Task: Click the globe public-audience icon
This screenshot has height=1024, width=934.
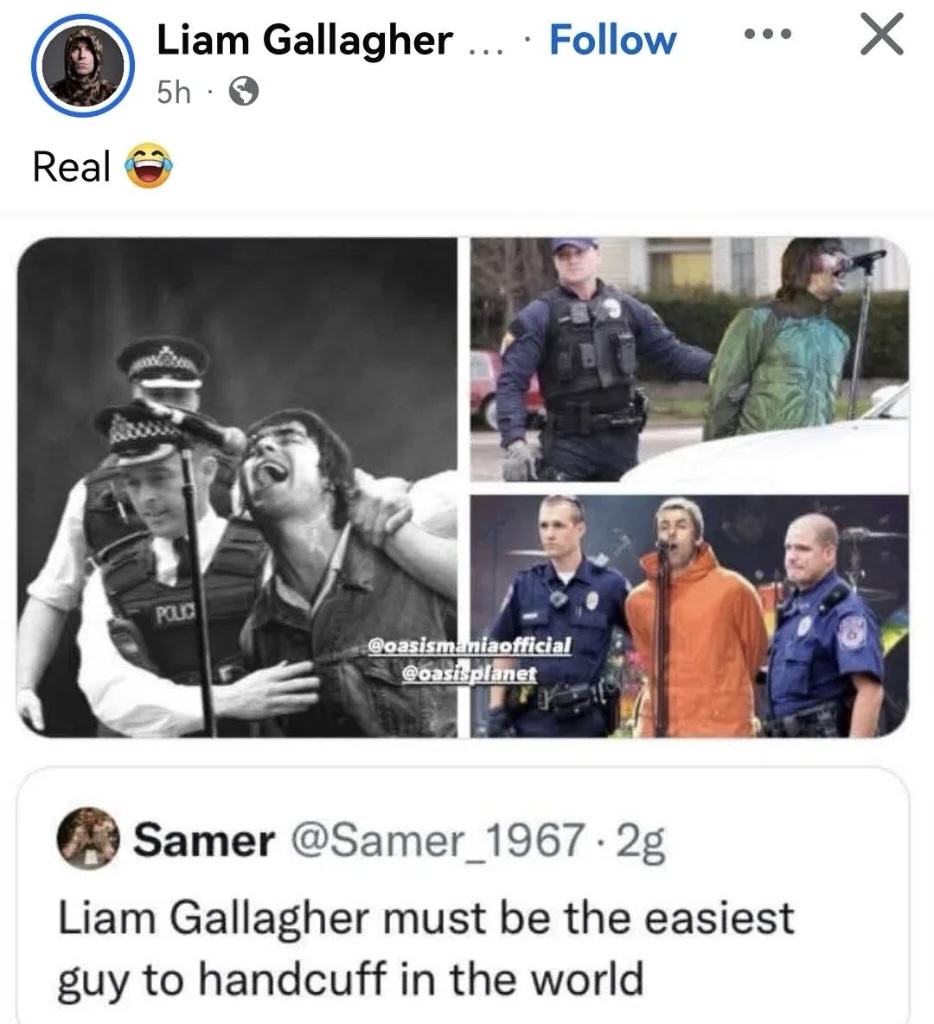Action: [x=244, y=91]
